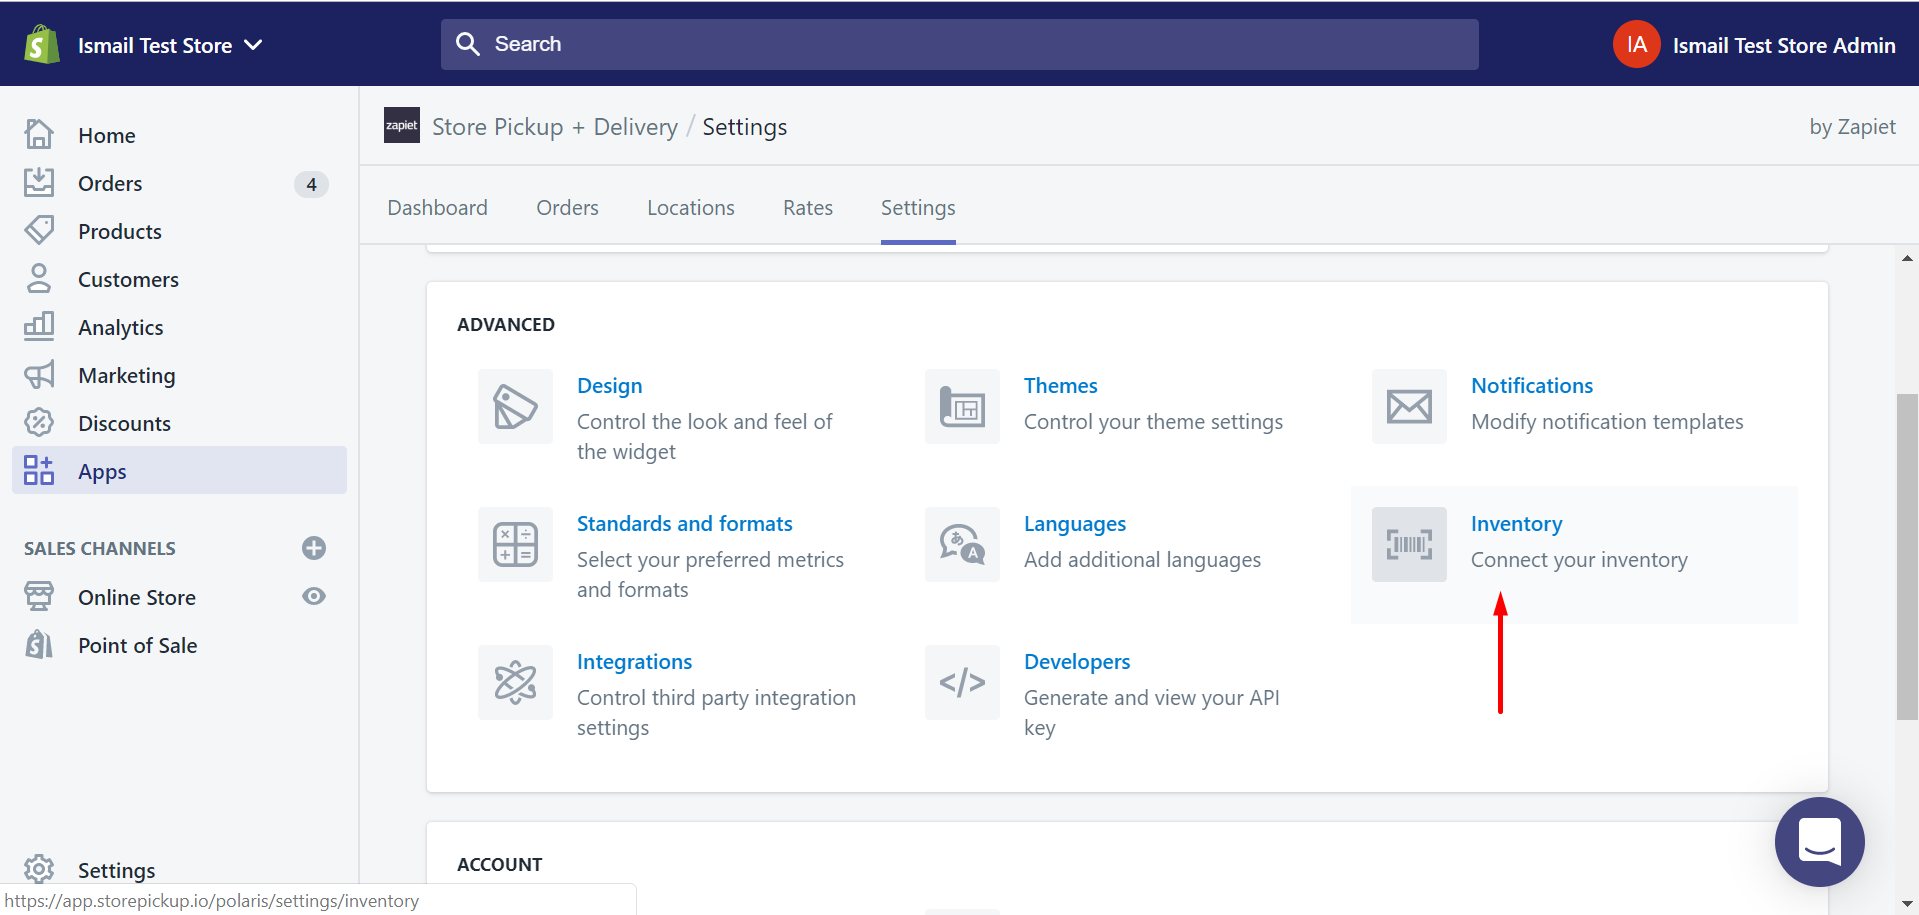Click the Analytics bar chart icon
1919x915 pixels.
(39, 326)
